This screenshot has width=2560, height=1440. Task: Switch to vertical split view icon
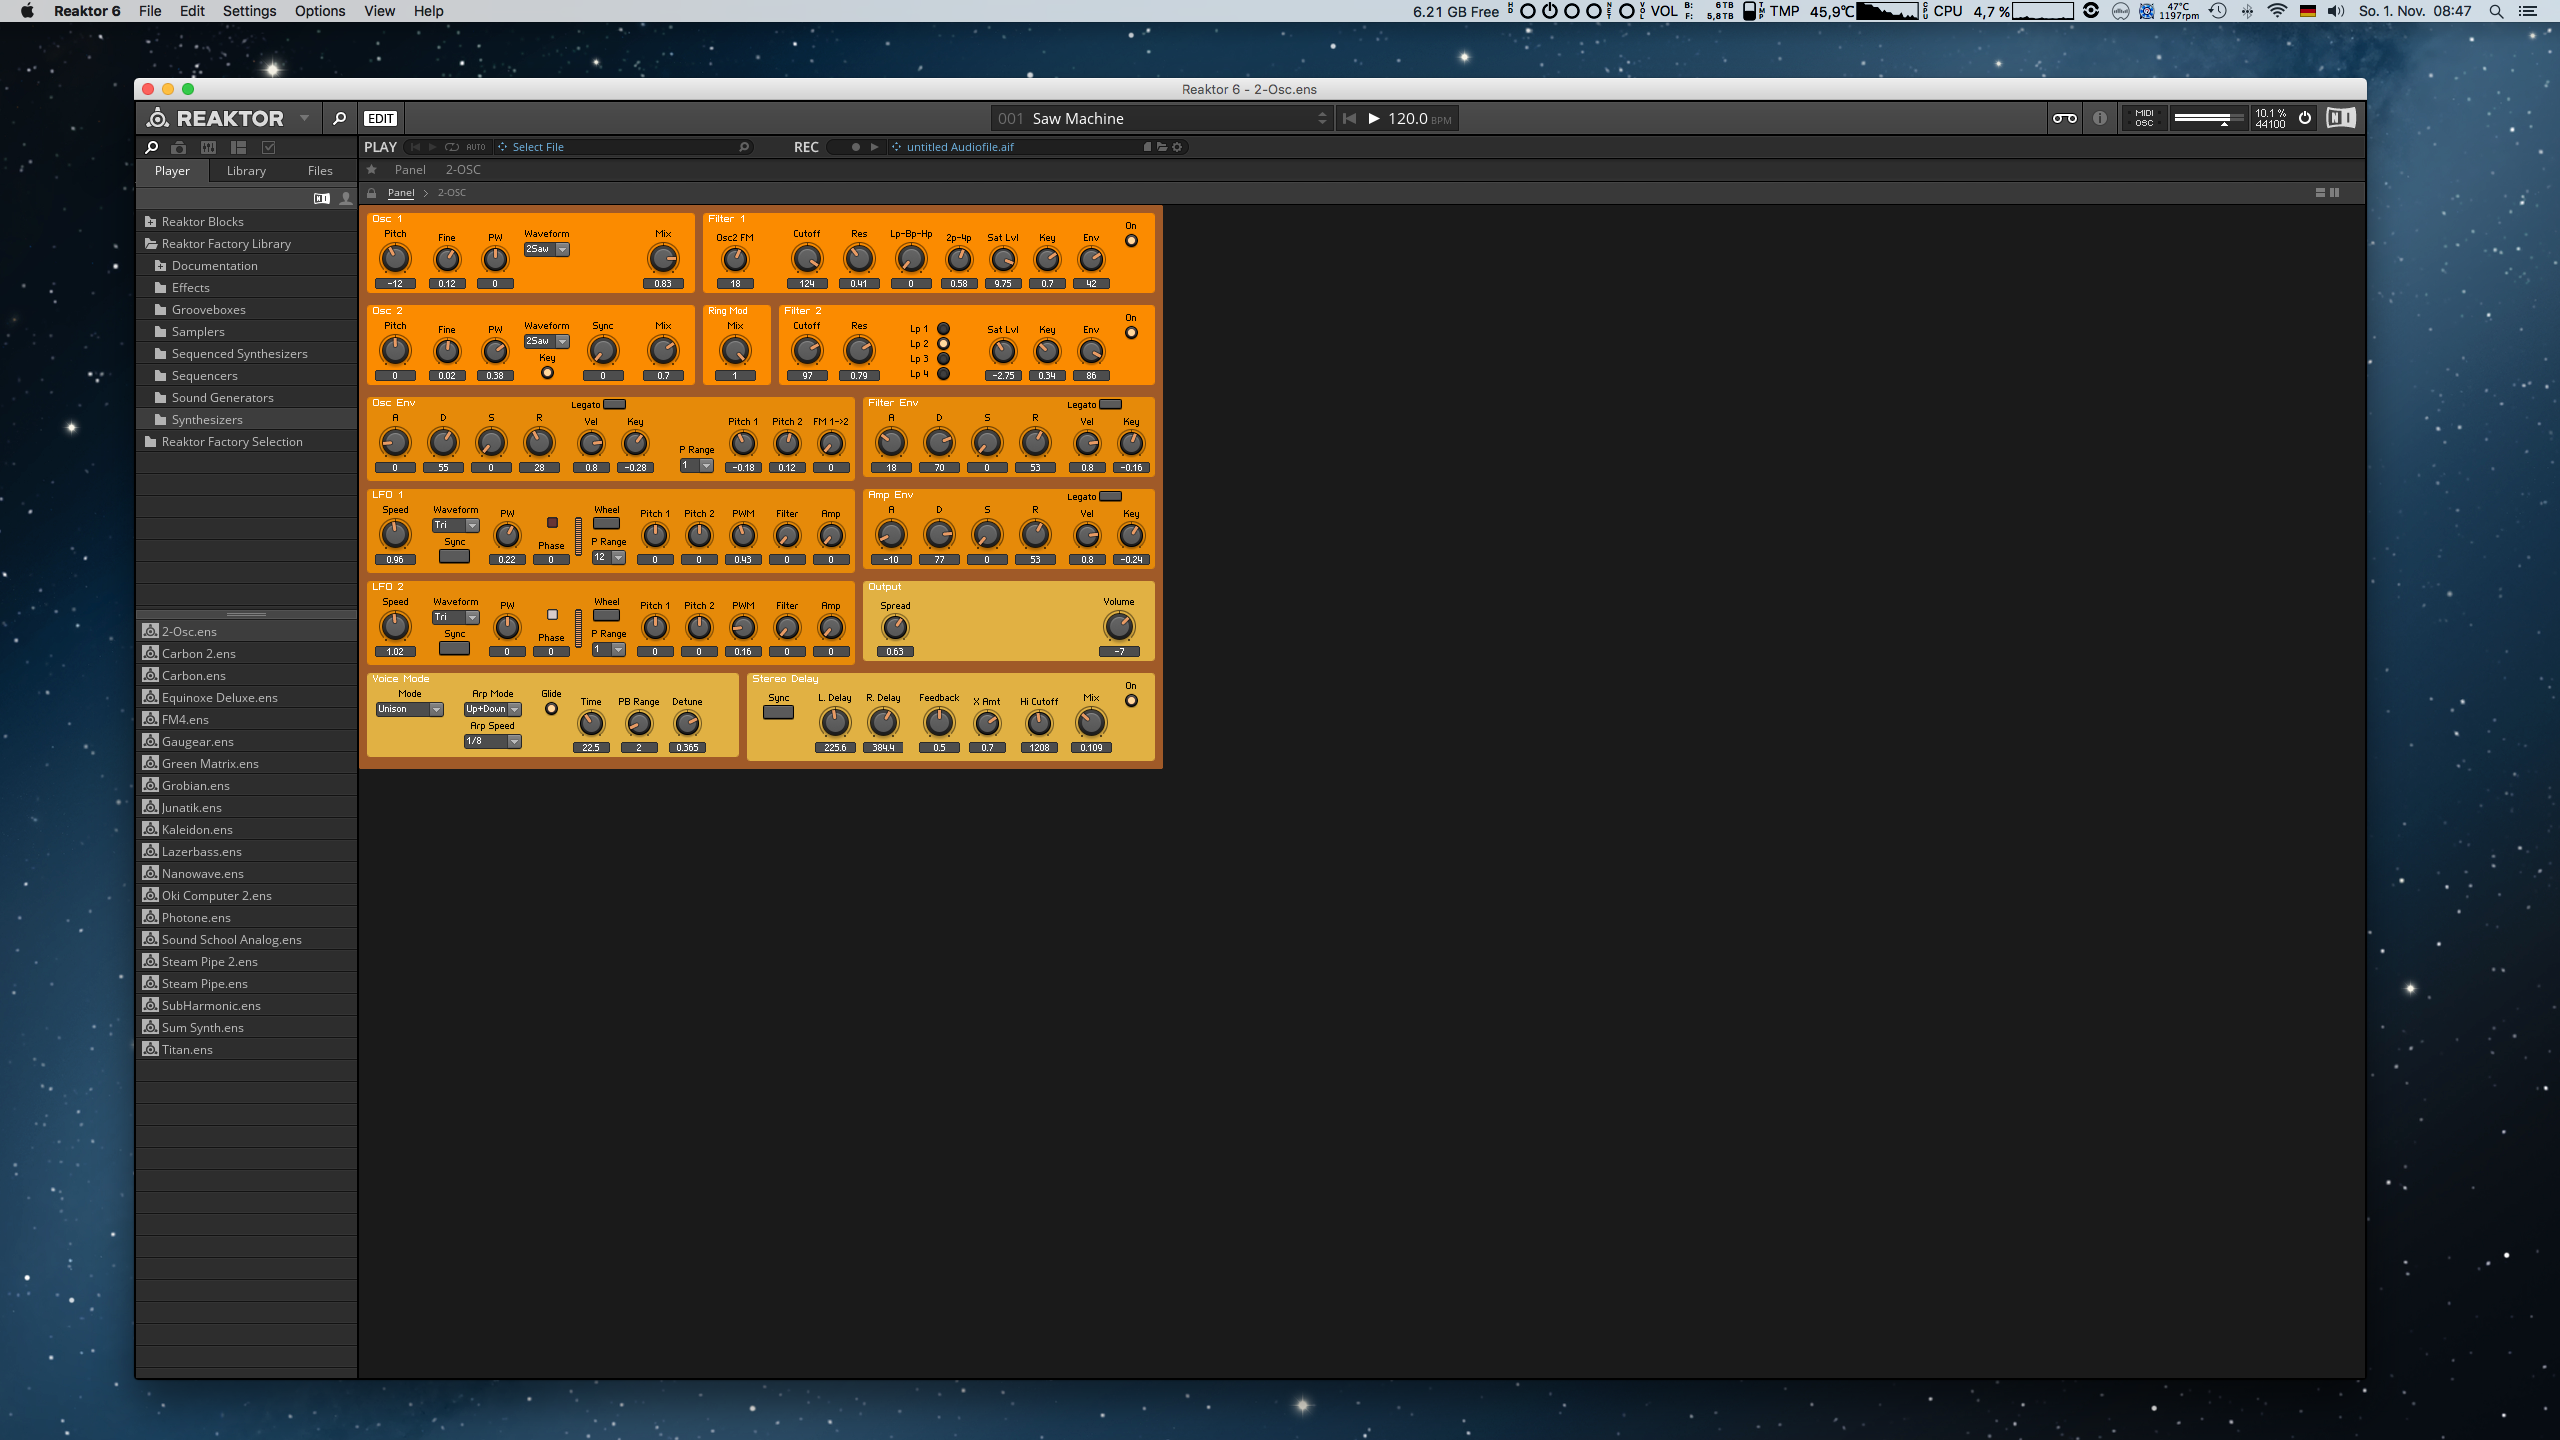(2335, 193)
